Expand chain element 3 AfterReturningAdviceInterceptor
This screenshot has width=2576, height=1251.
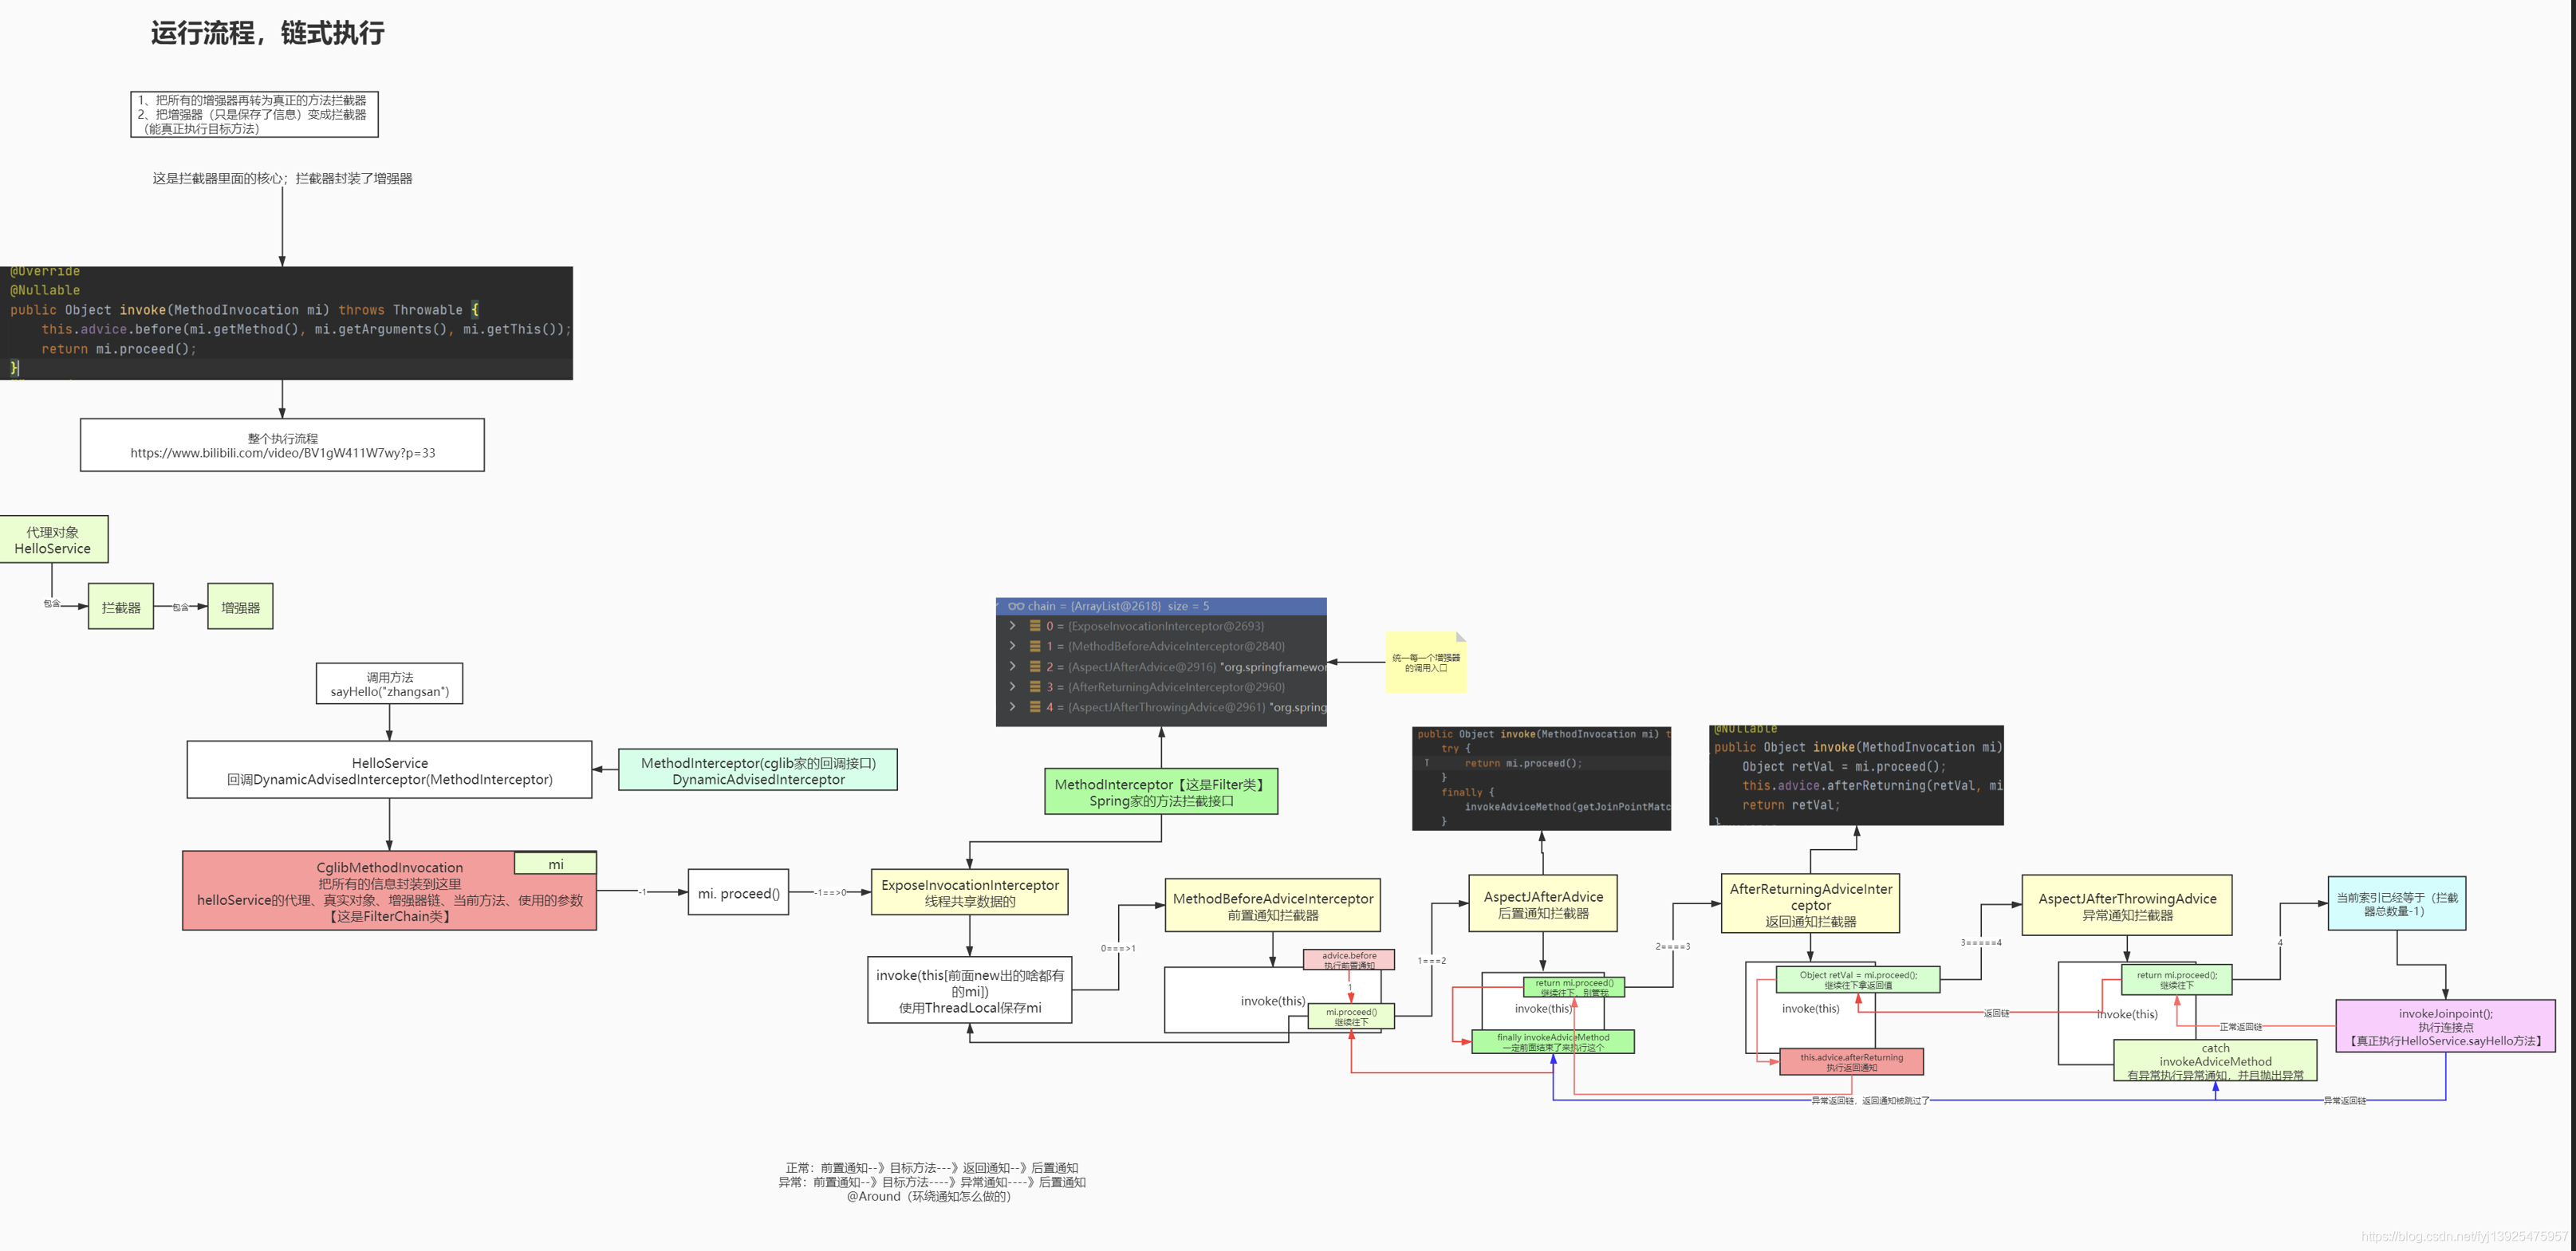pyautogui.click(x=1012, y=687)
